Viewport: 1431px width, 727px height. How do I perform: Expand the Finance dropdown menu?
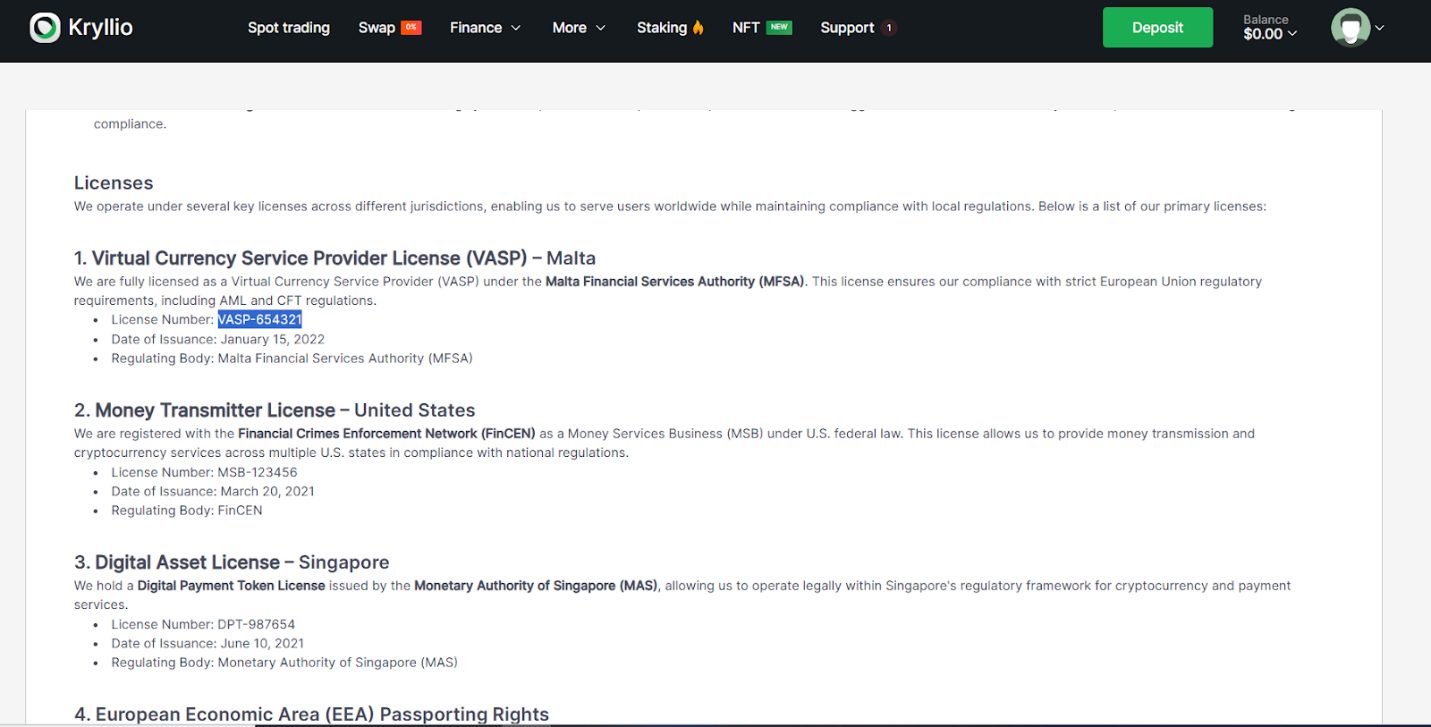(x=486, y=28)
